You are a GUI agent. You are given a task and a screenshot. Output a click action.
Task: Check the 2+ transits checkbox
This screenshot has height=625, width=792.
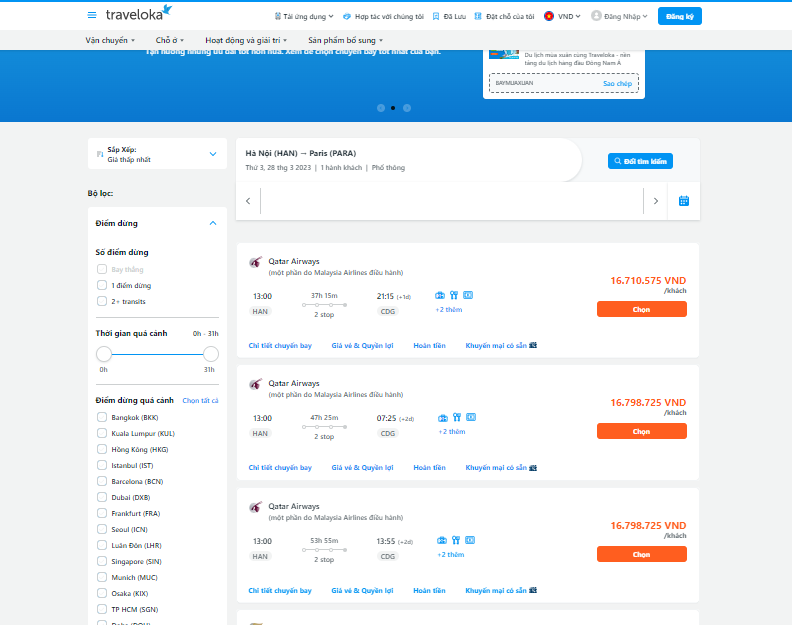click(x=102, y=301)
